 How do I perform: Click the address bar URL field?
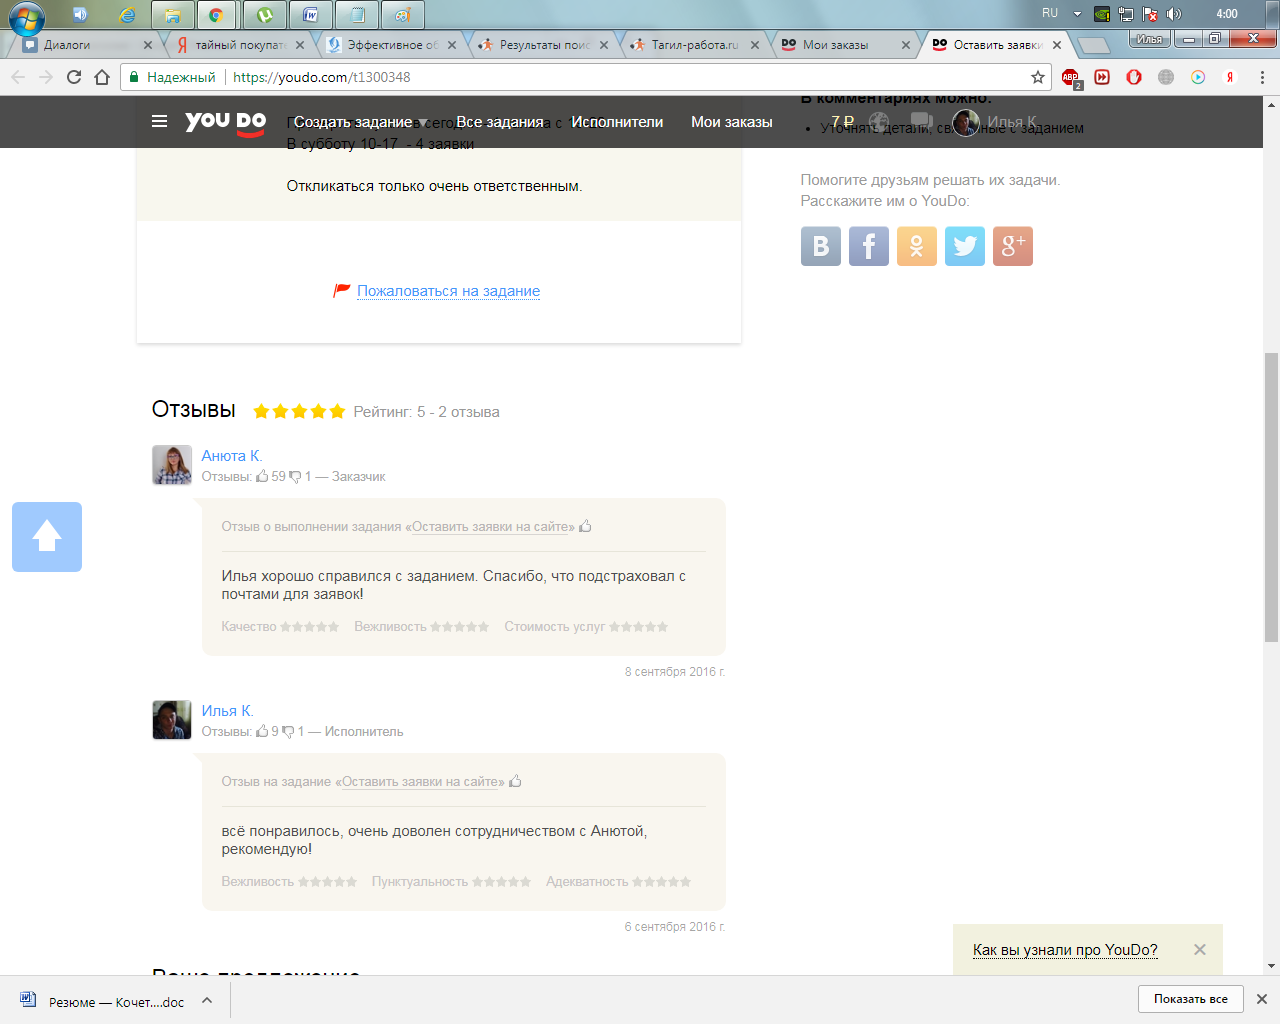point(600,77)
